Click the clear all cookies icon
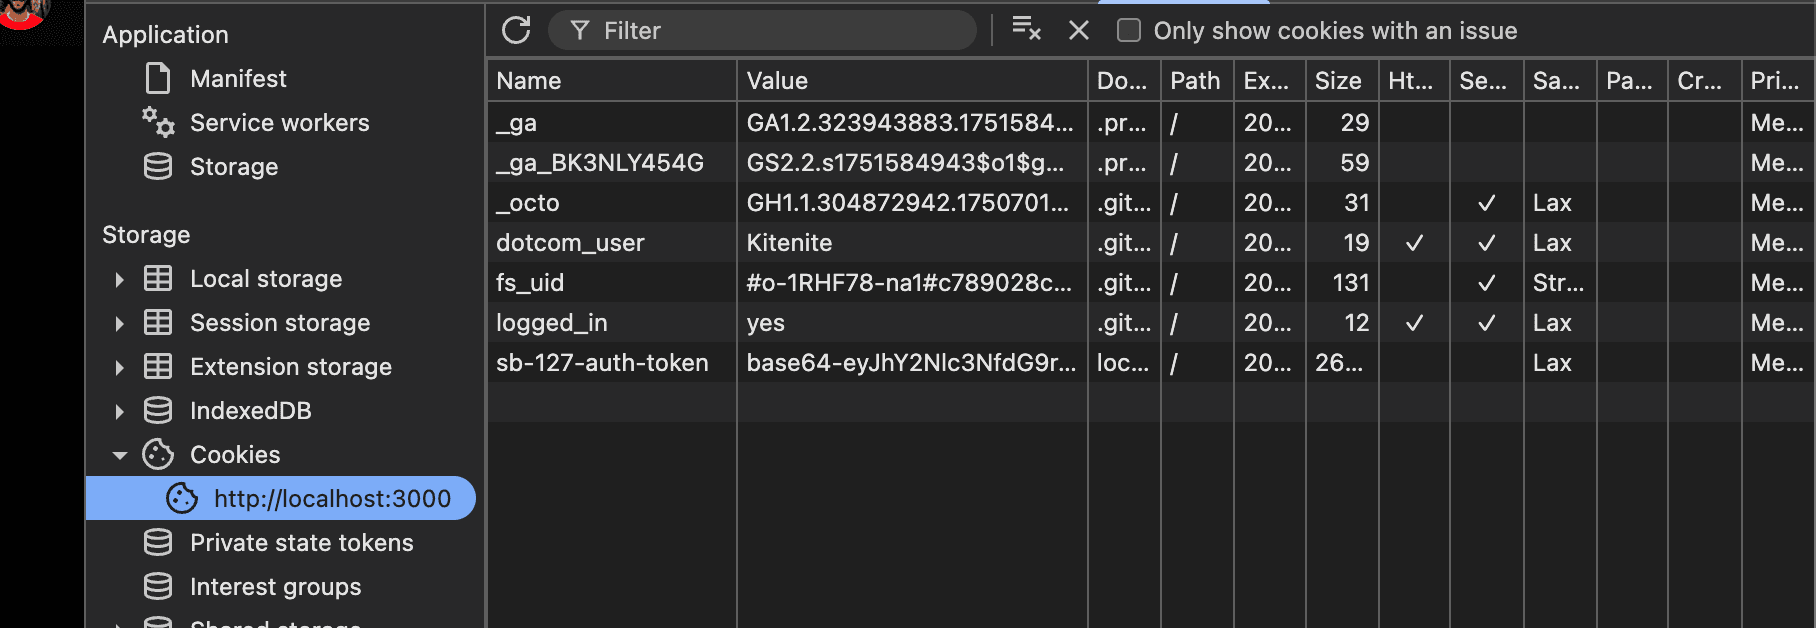This screenshot has height=628, width=1816. pos(1026,30)
